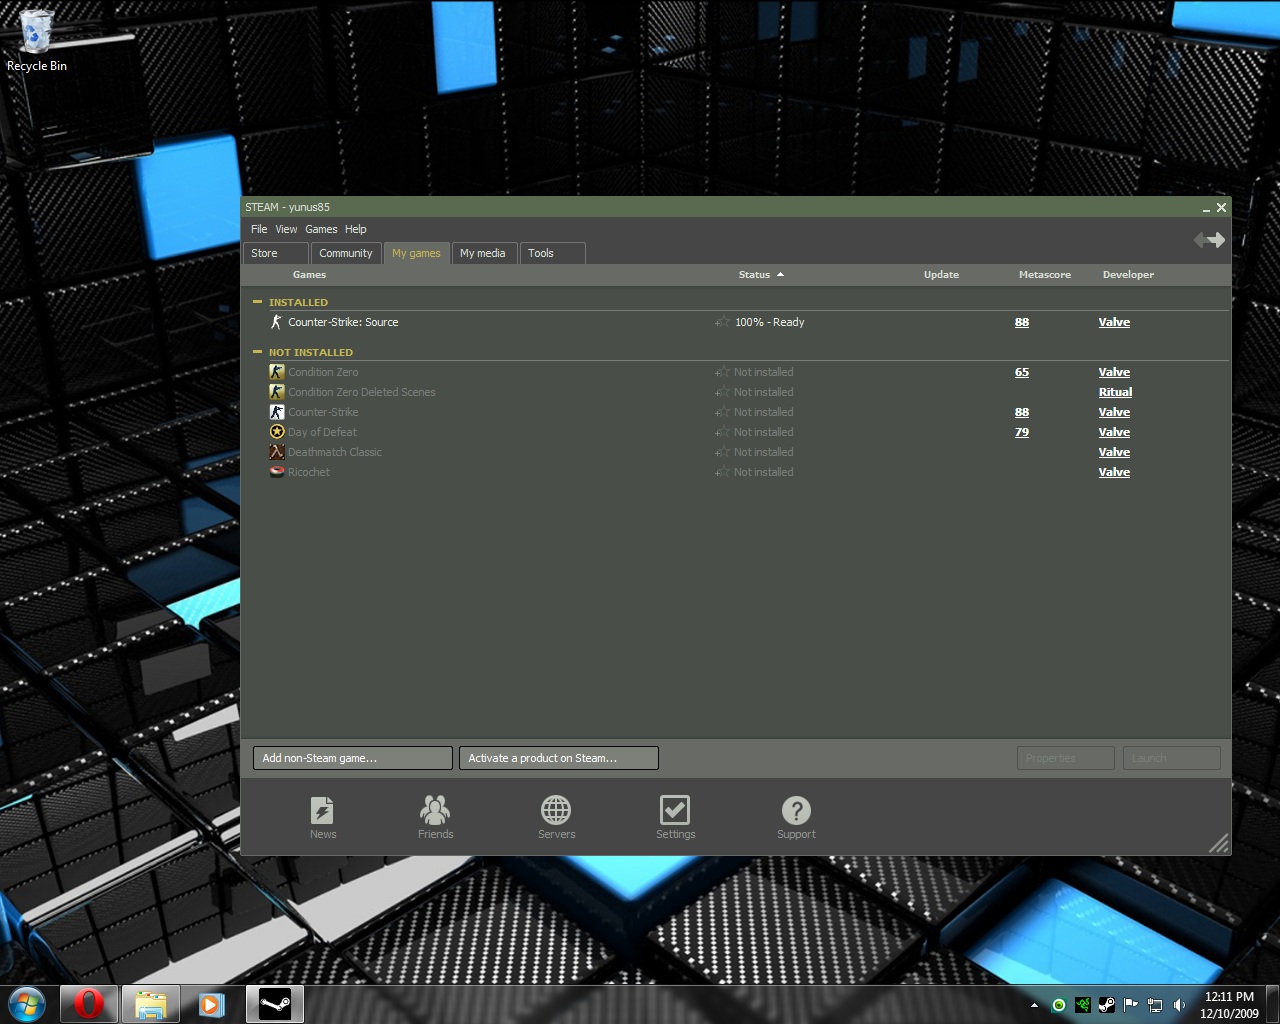Switch to the Community tab
The width and height of the screenshot is (1280, 1024).
346,253
